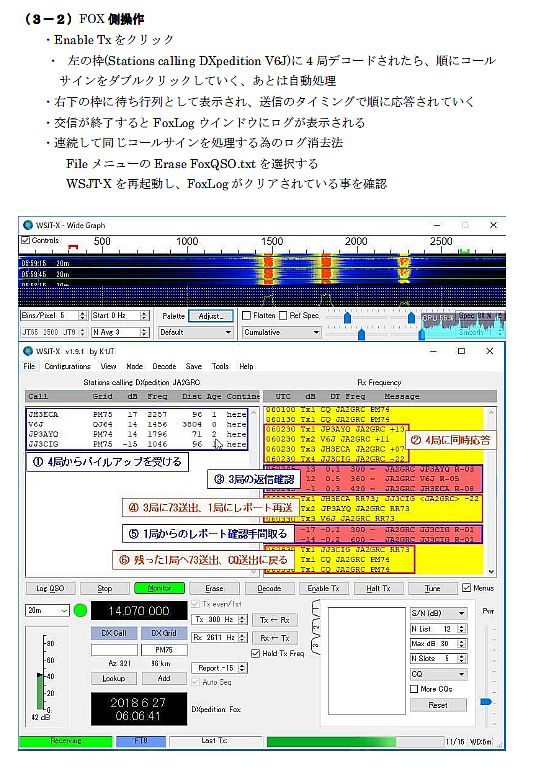Select JP3AYO row in calling stations list
549x770 pixels.
coord(137,435)
